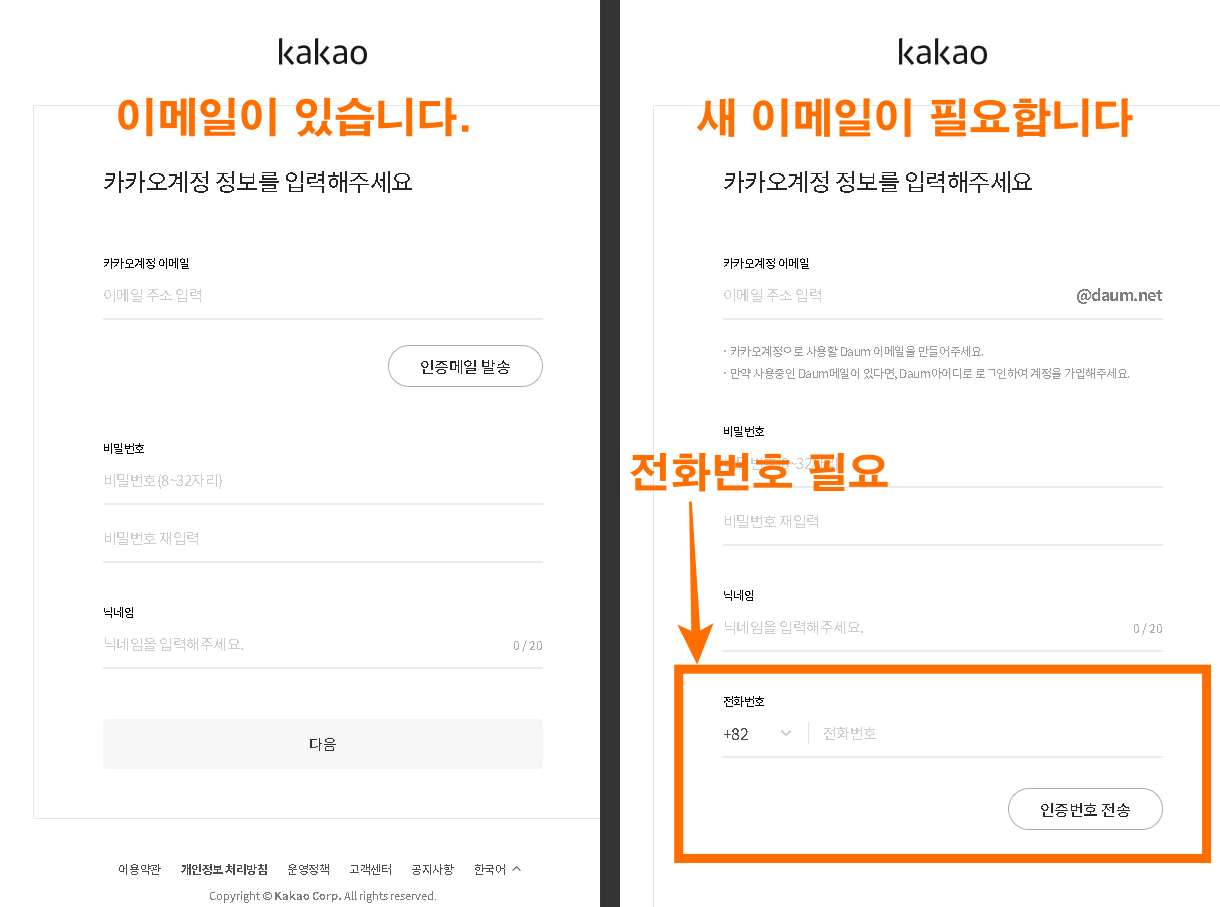Open the +82 country code dropdown
1220x907 pixels.
tap(758, 734)
